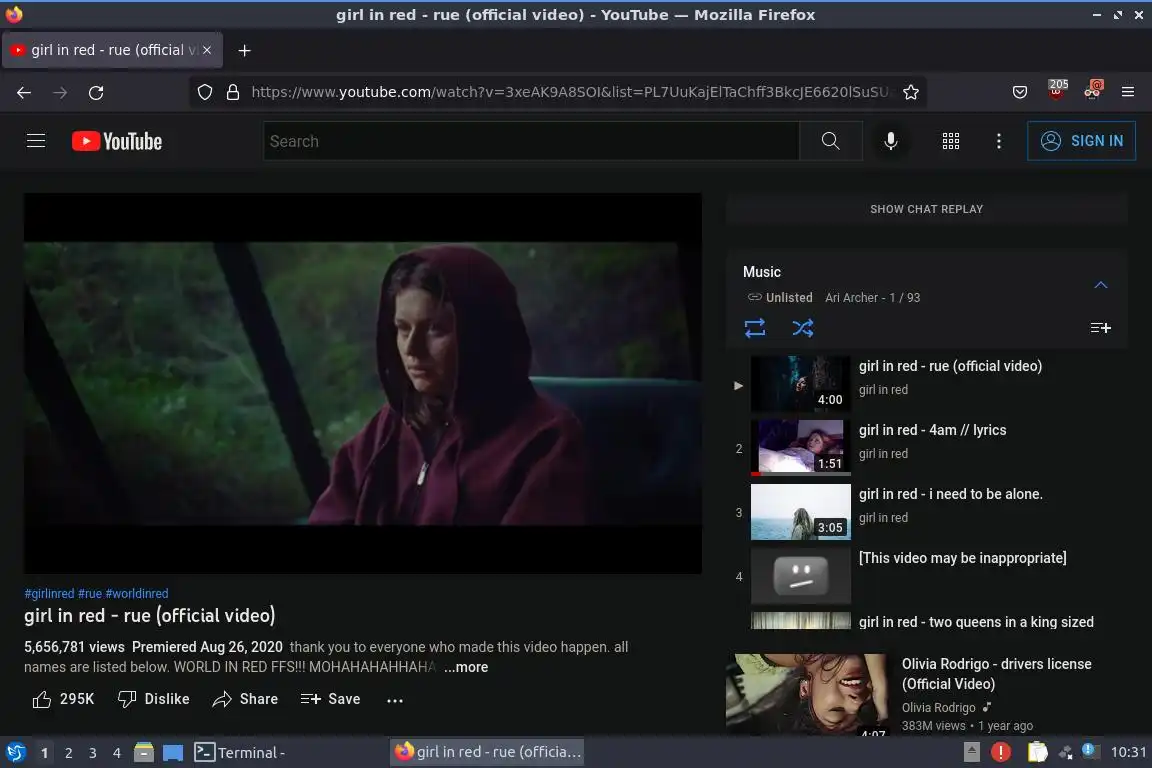Open the system start menu icon

[x=15, y=752]
